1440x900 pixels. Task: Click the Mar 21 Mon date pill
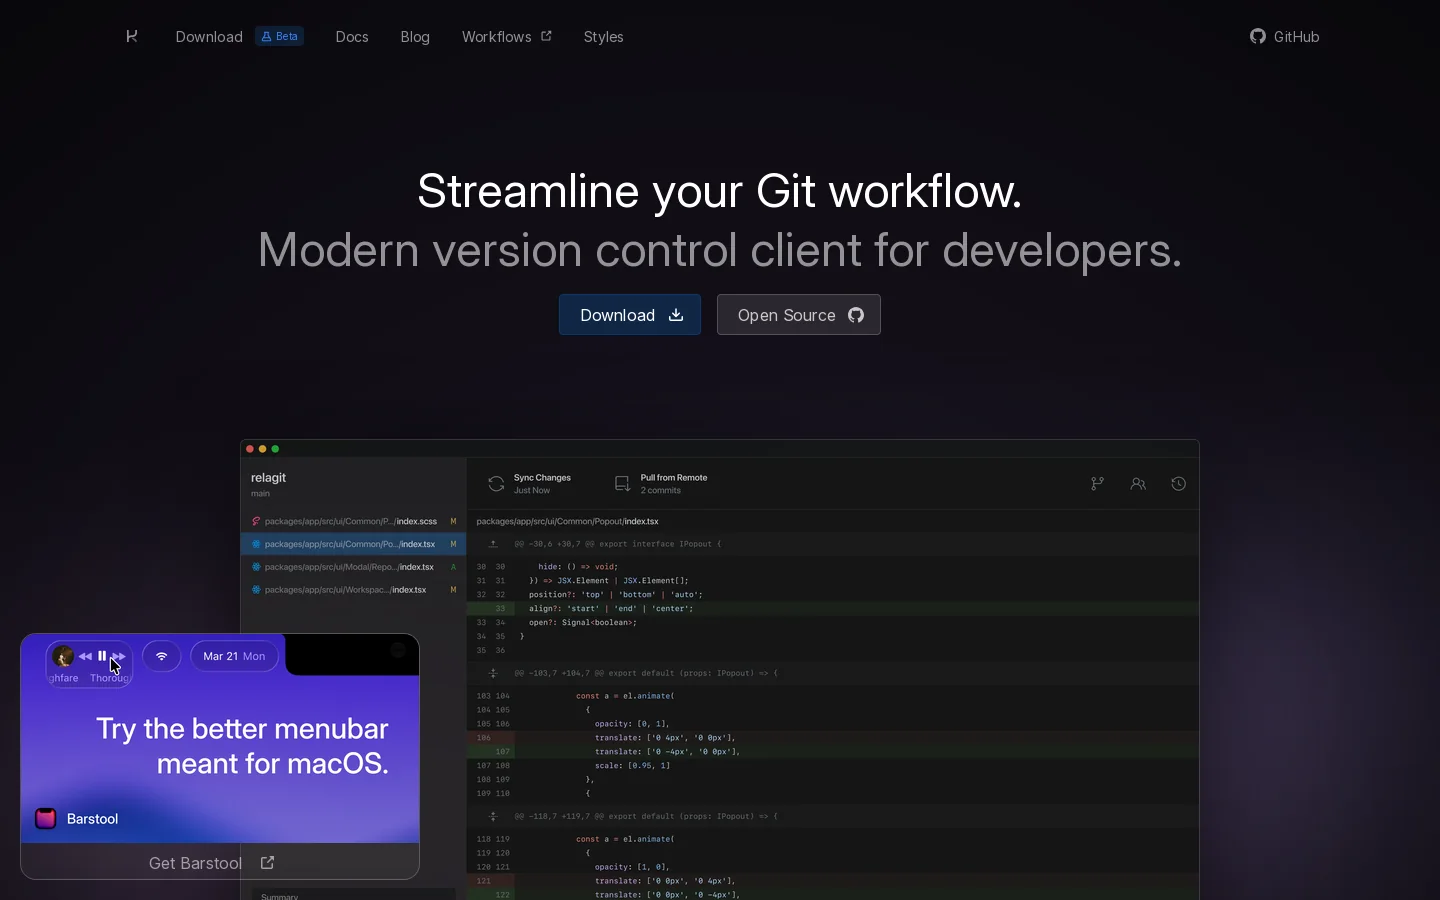(234, 656)
